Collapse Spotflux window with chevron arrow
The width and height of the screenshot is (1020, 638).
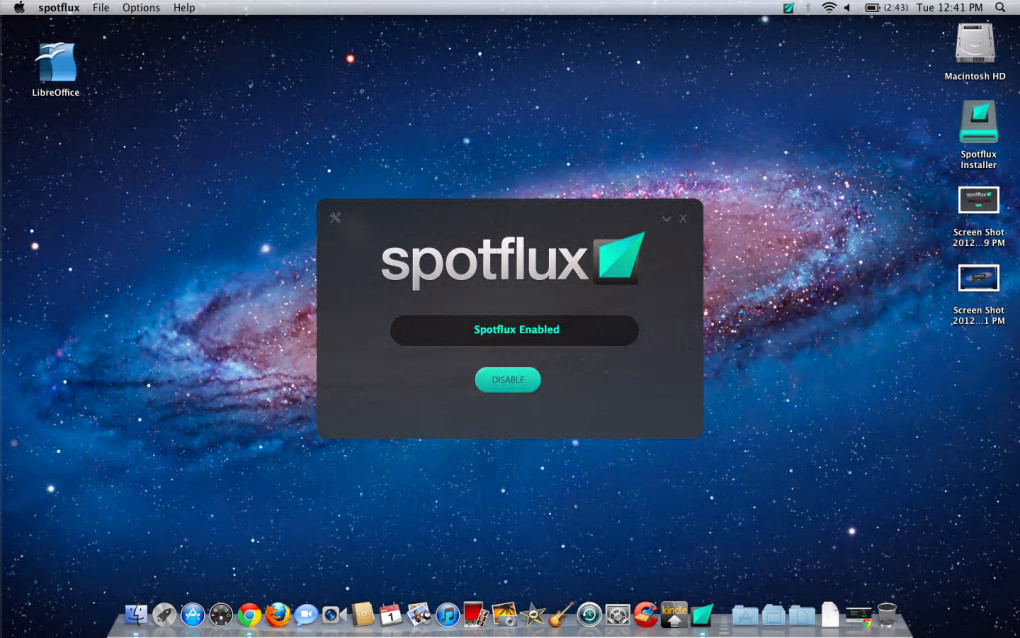[x=666, y=219]
